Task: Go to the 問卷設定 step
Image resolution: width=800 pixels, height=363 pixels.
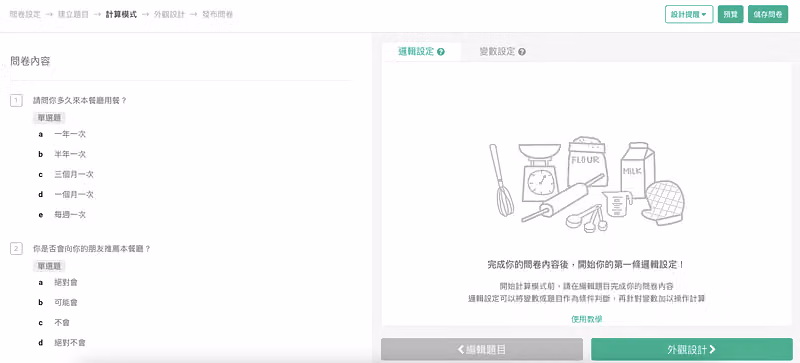Action: click(x=25, y=14)
